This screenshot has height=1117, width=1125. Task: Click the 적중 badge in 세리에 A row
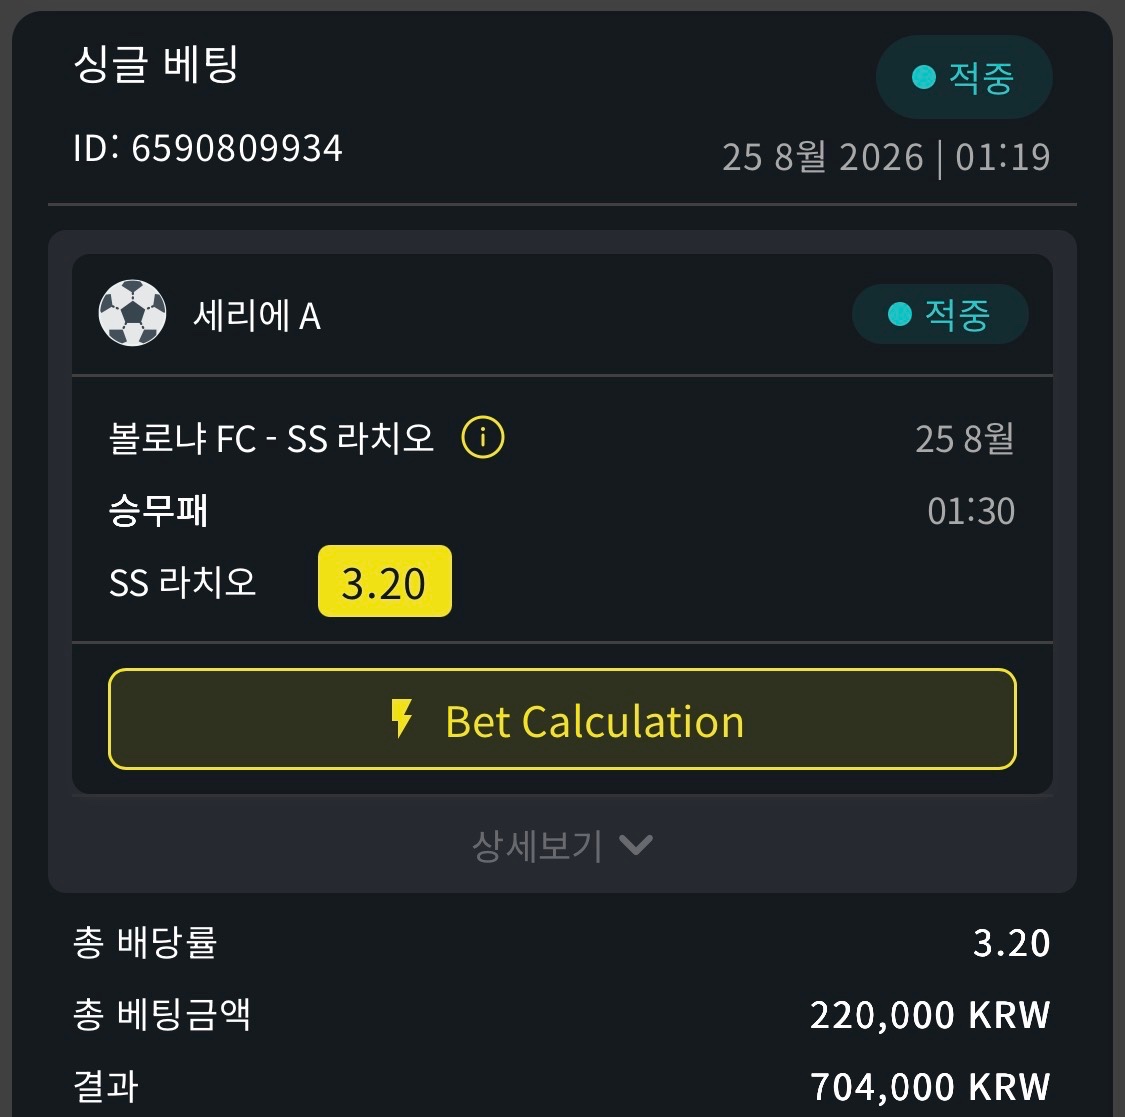tap(940, 314)
